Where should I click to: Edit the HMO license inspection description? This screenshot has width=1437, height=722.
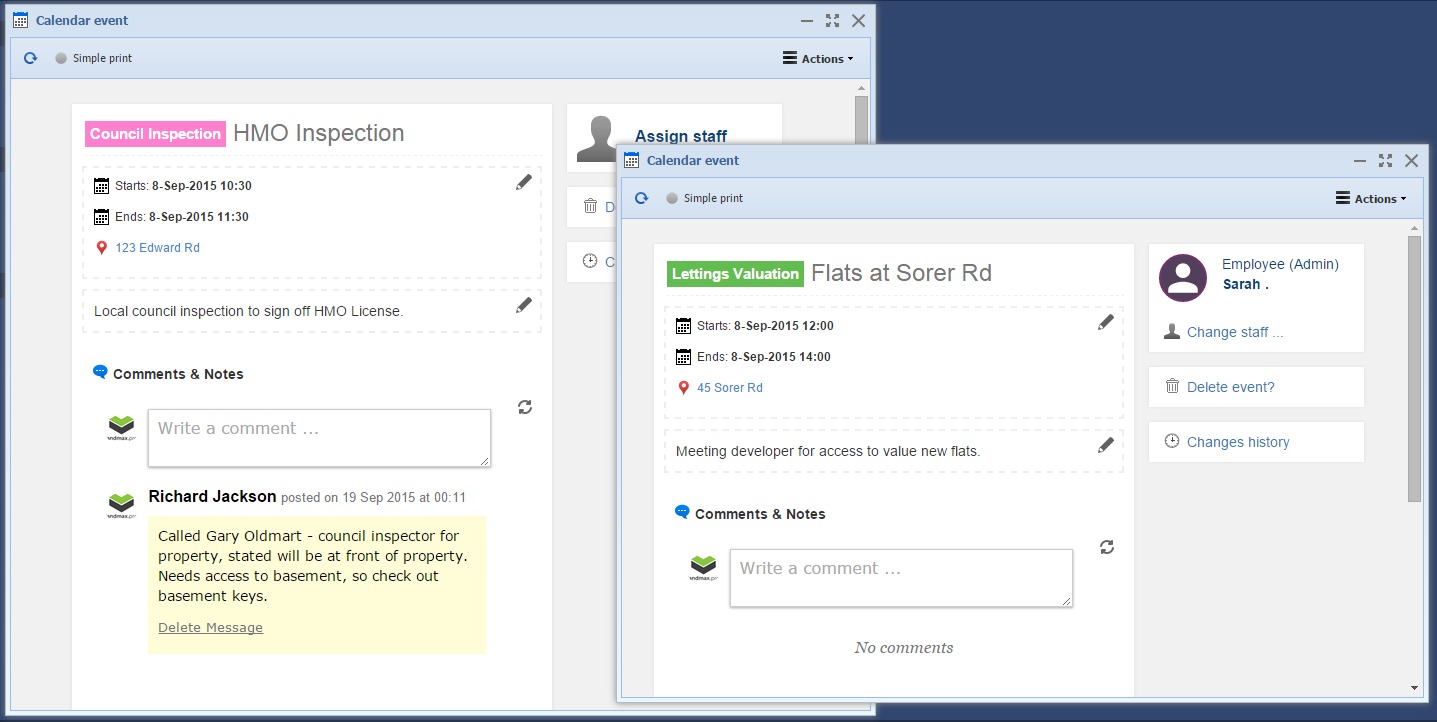[523, 305]
